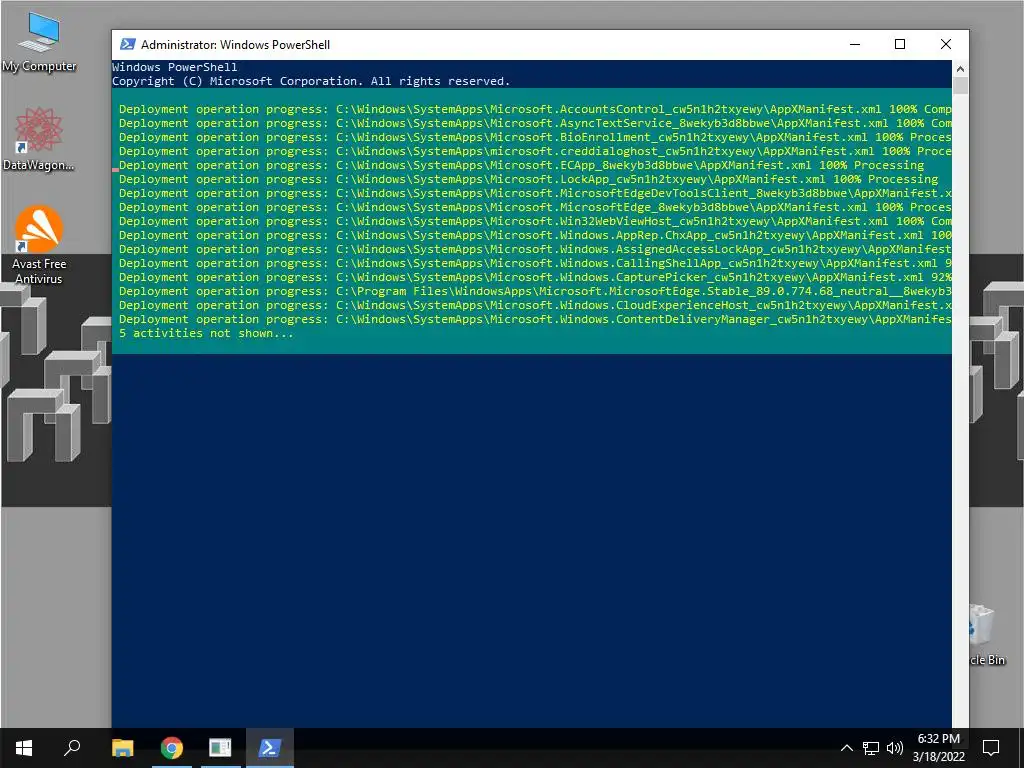The width and height of the screenshot is (1024, 768).
Task: Open File Explorer from the taskbar
Action: [123, 748]
